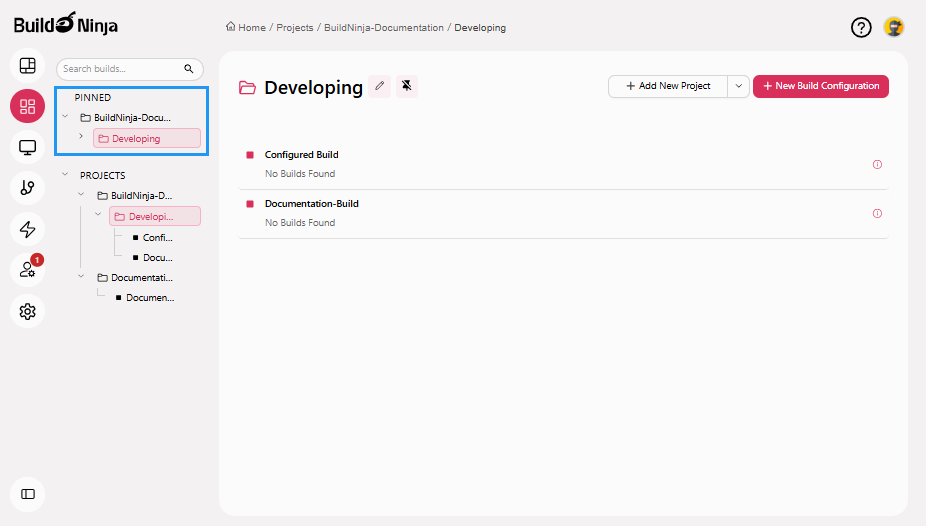Image resolution: width=926 pixels, height=526 pixels.
Task: Click the red status square of Documentation-Build
Action: [250, 204]
